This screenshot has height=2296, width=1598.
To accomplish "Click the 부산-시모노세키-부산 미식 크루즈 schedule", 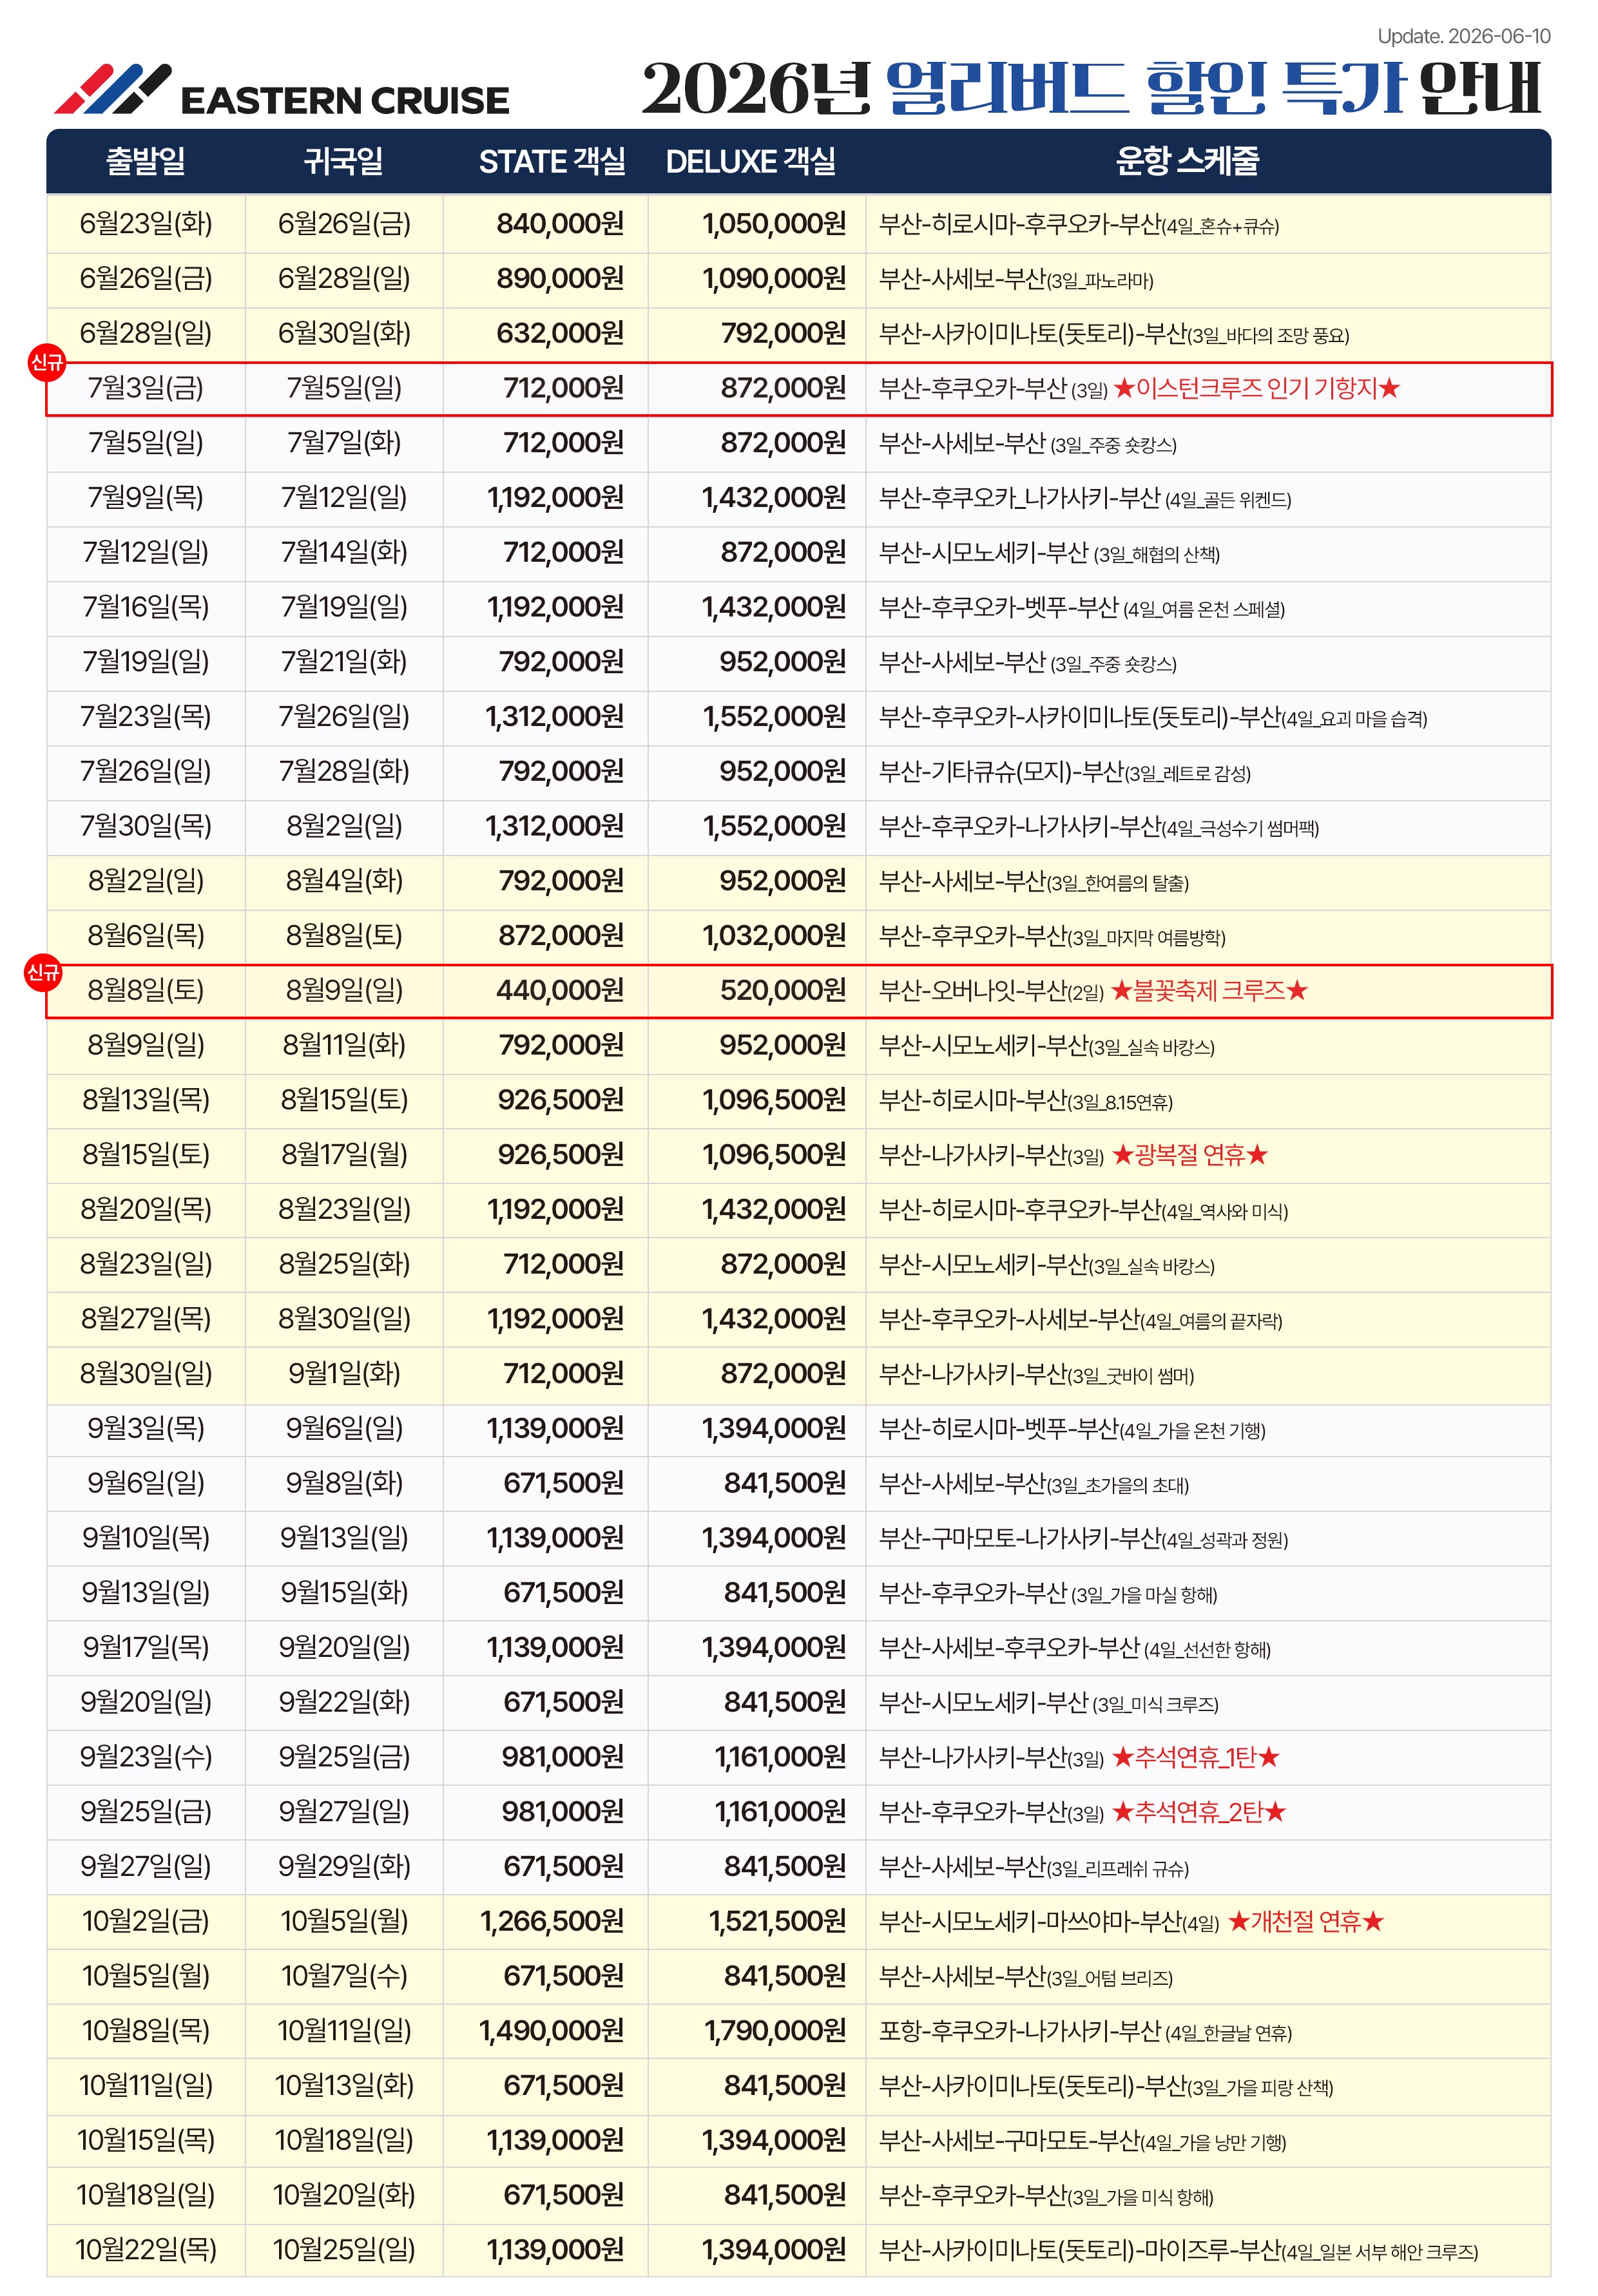I will coord(1048,1703).
